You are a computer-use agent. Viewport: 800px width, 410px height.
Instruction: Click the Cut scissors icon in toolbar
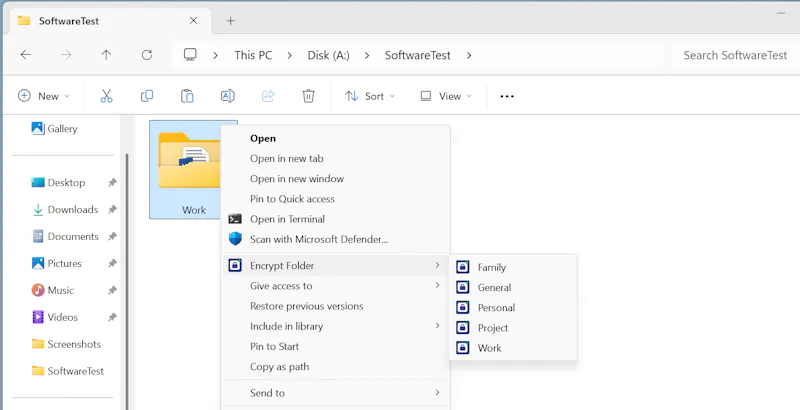click(x=106, y=96)
